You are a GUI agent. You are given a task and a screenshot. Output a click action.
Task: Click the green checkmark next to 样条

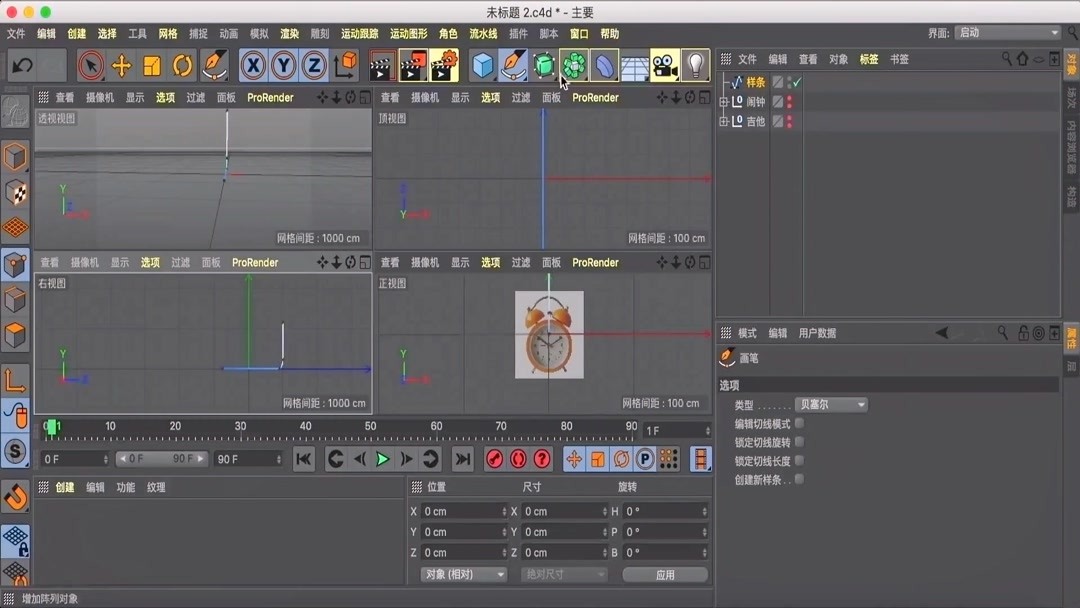pyautogui.click(x=795, y=82)
